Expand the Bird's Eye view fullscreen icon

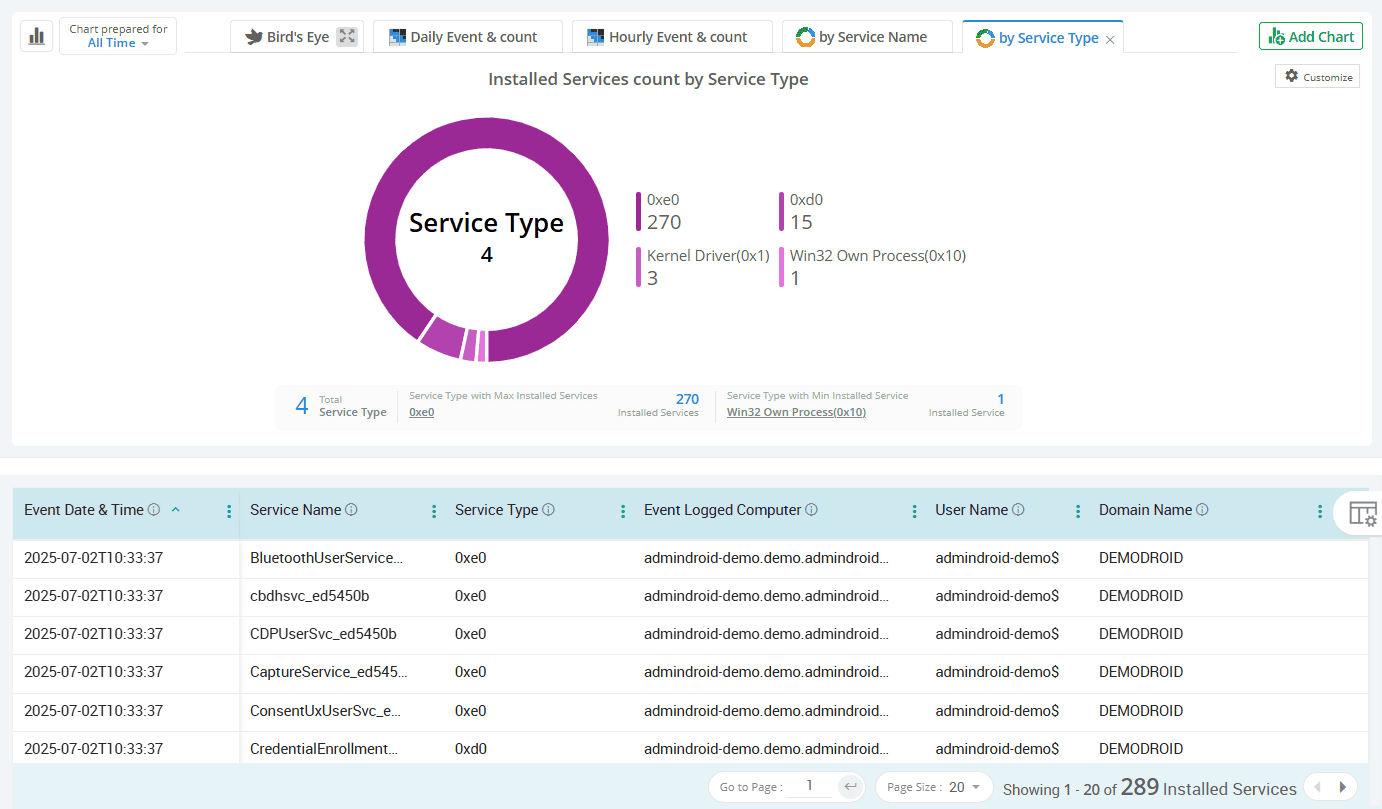[x=347, y=37]
